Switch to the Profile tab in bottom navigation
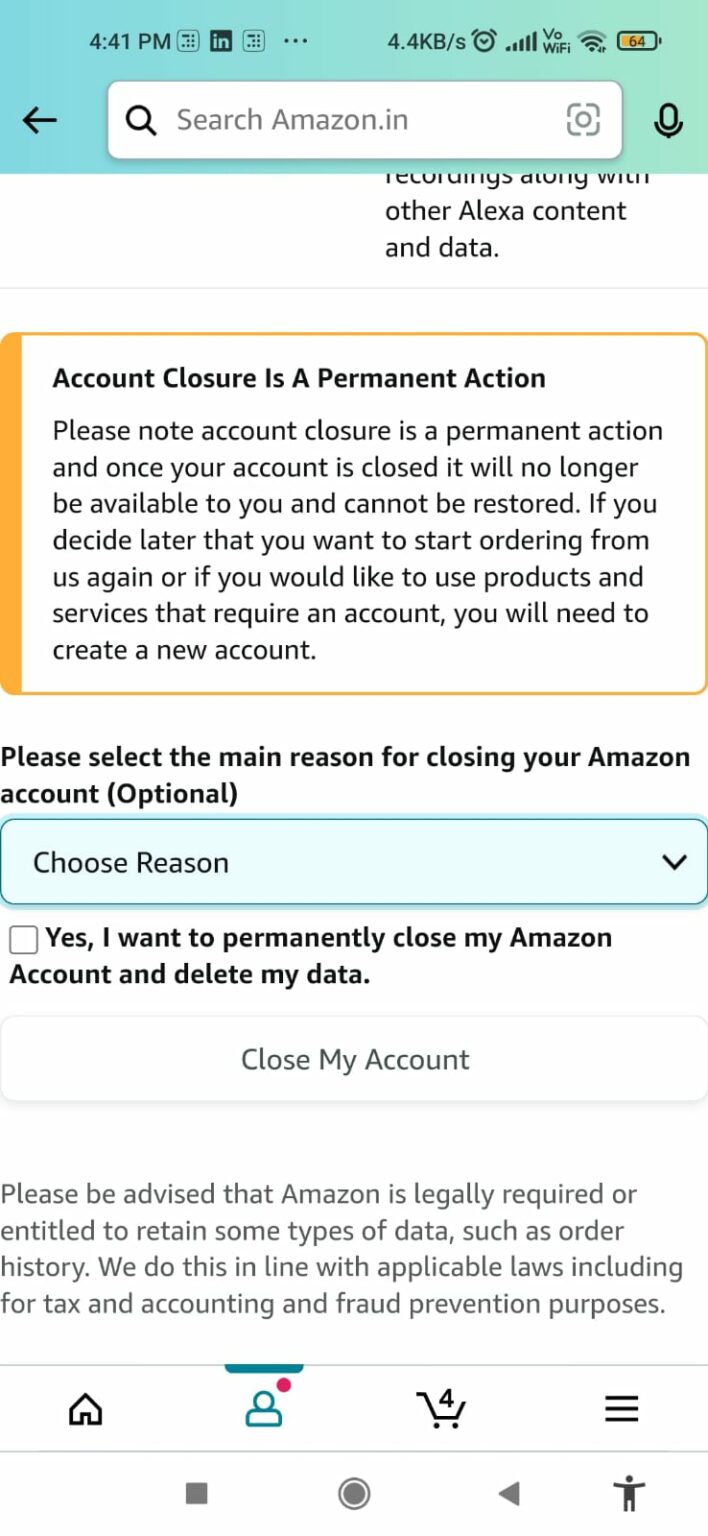The height and width of the screenshot is (1536, 708). pos(263,1410)
